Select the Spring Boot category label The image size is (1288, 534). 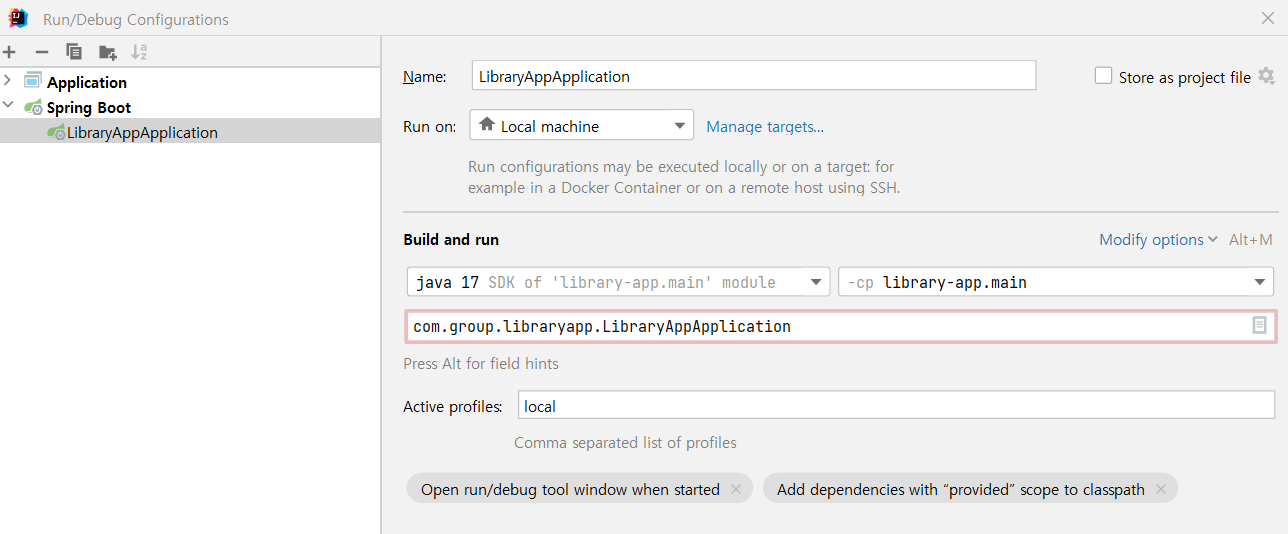point(89,107)
